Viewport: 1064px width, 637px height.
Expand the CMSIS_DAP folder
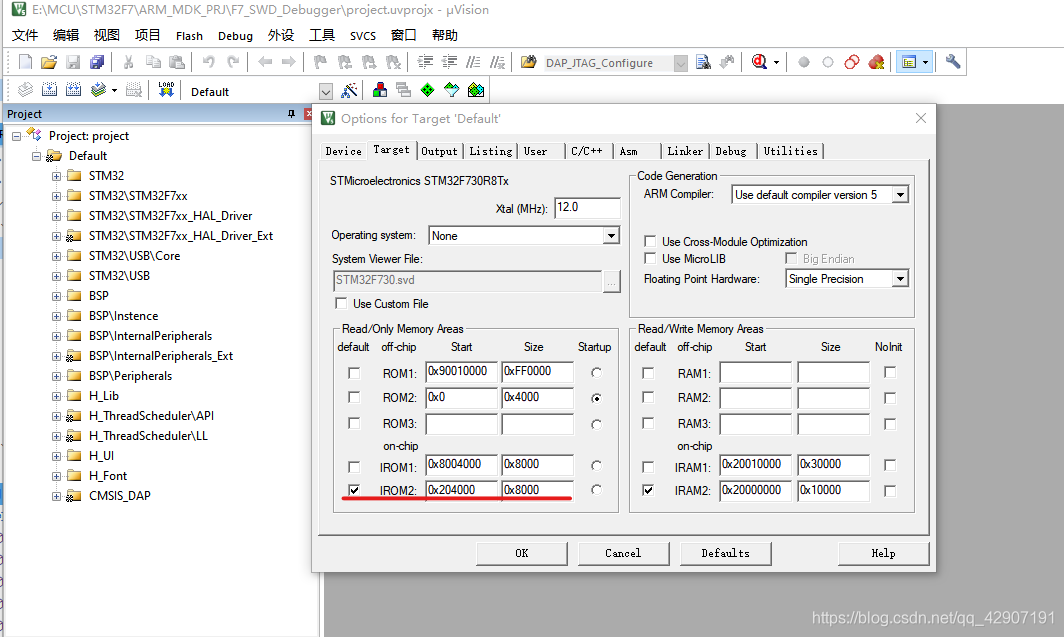(56, 497)
